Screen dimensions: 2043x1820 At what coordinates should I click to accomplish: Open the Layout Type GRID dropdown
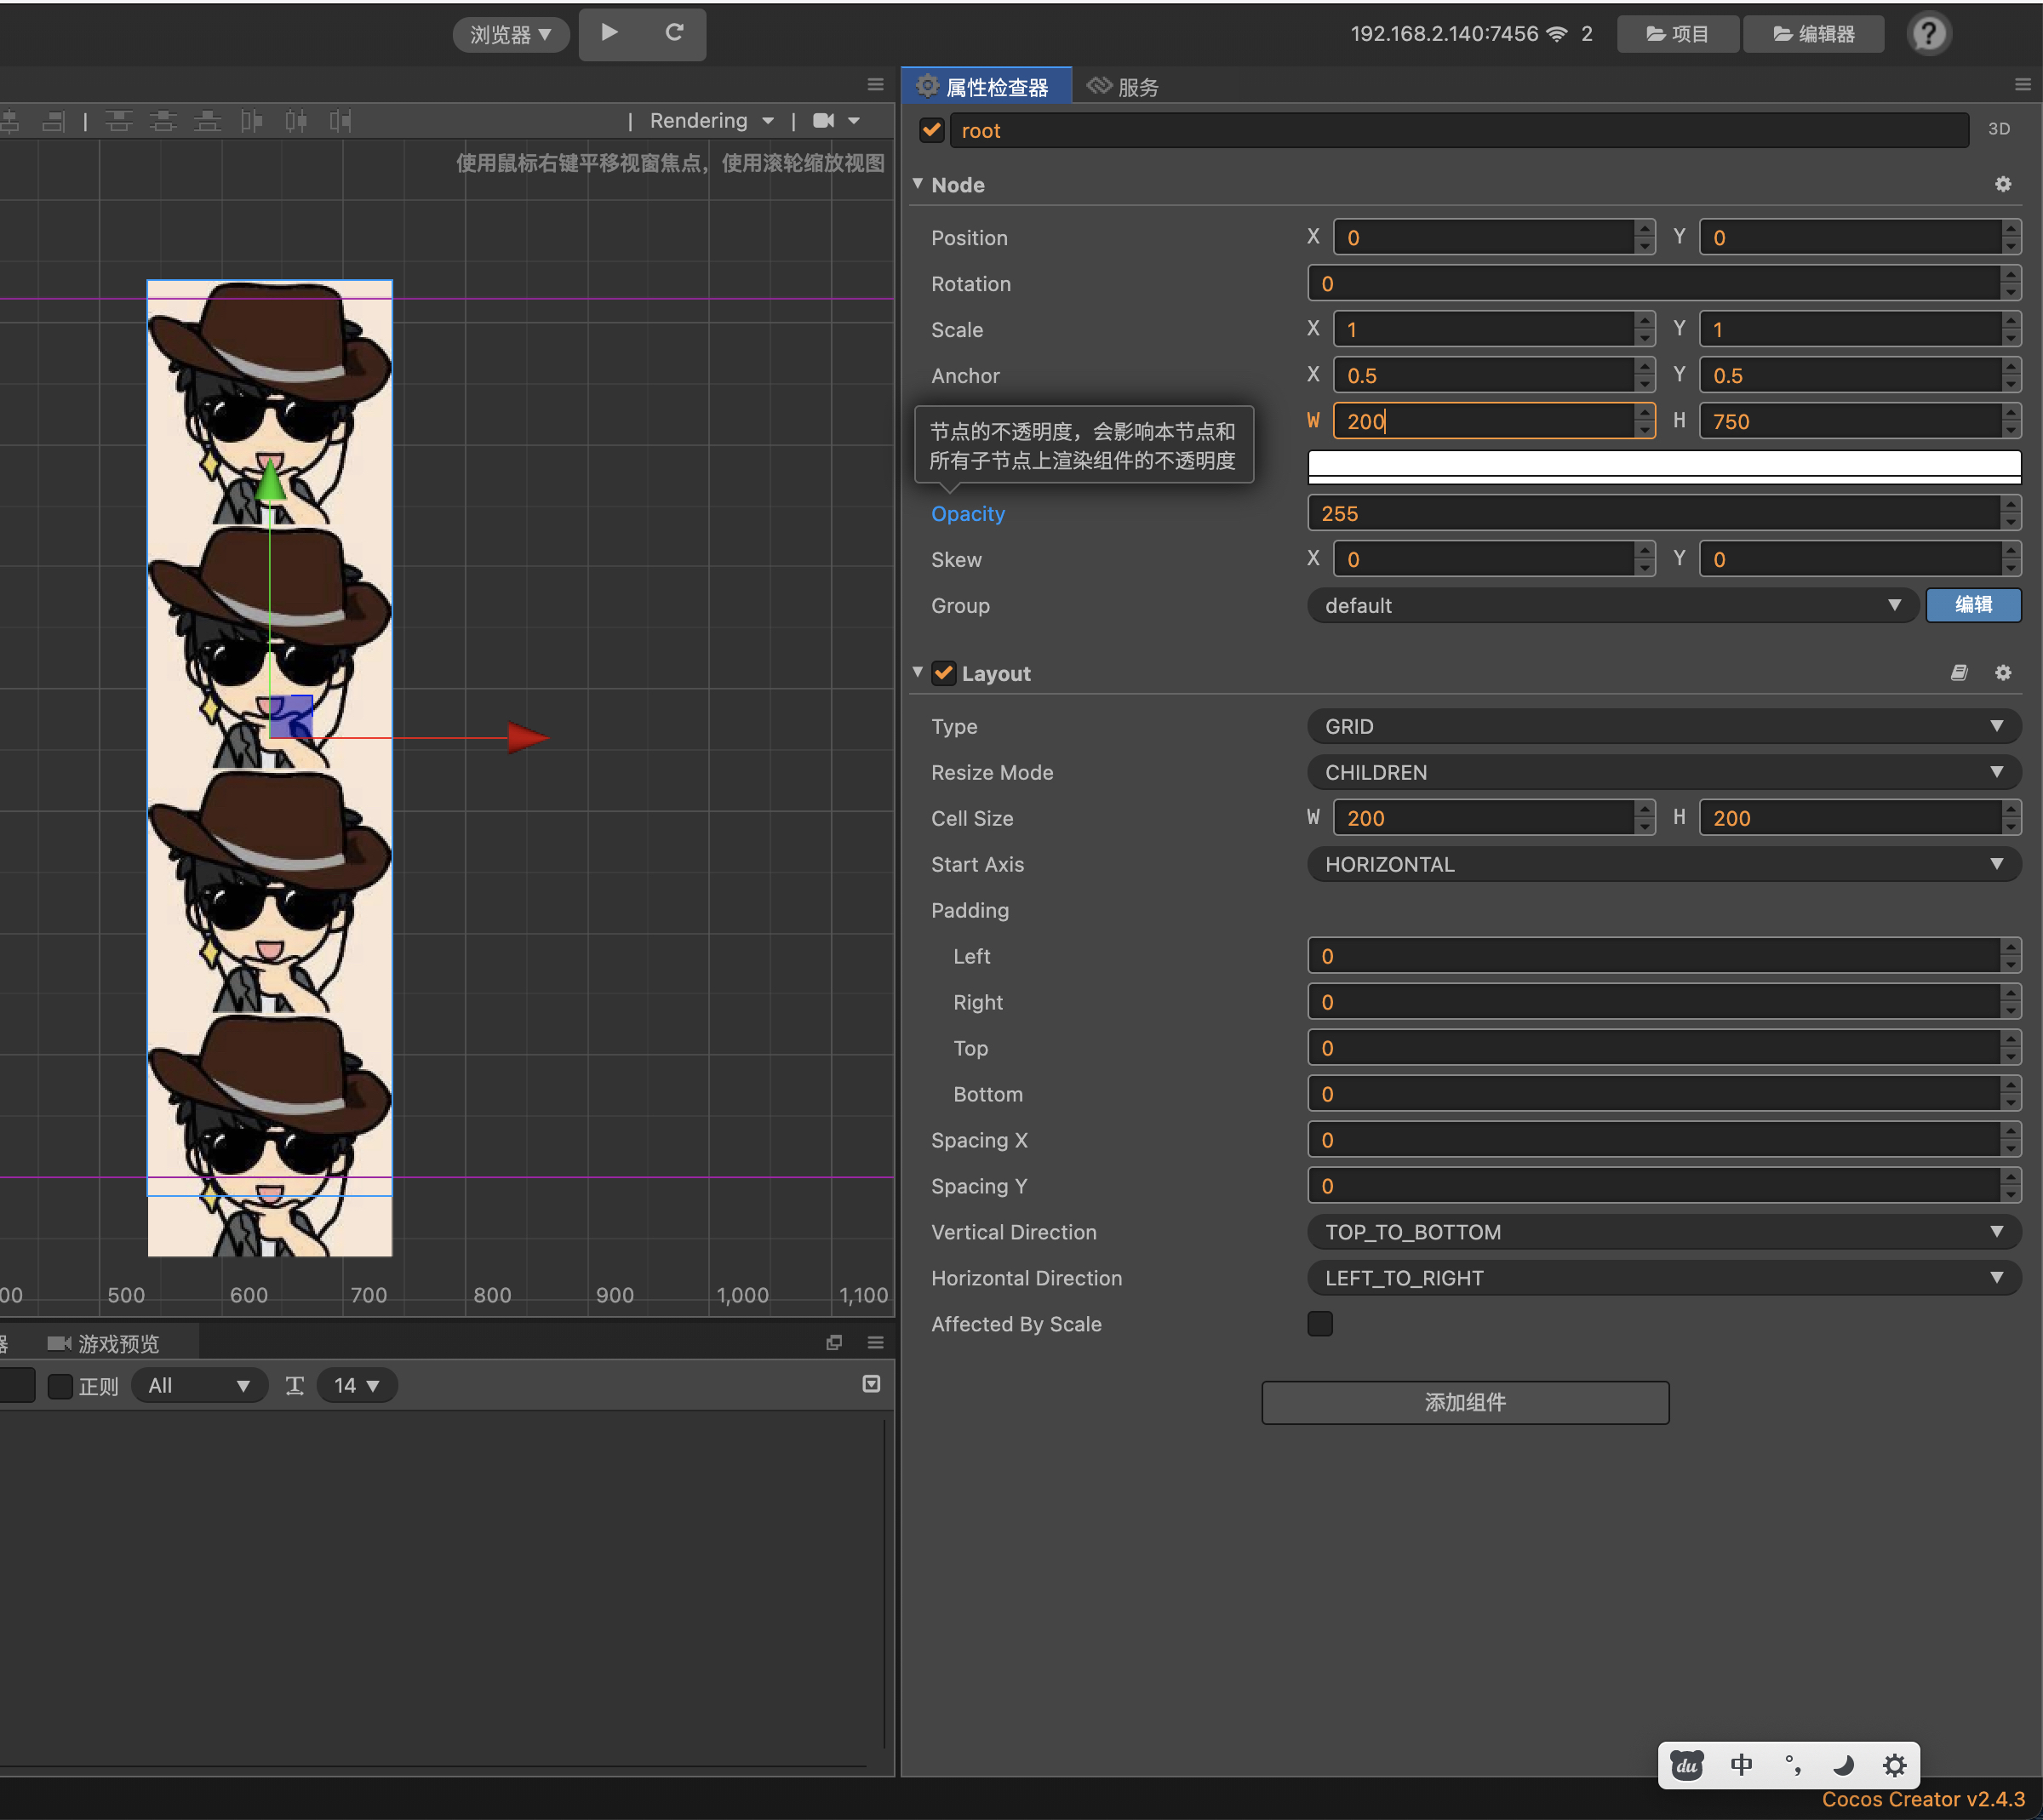click(x=1663, y=727)
